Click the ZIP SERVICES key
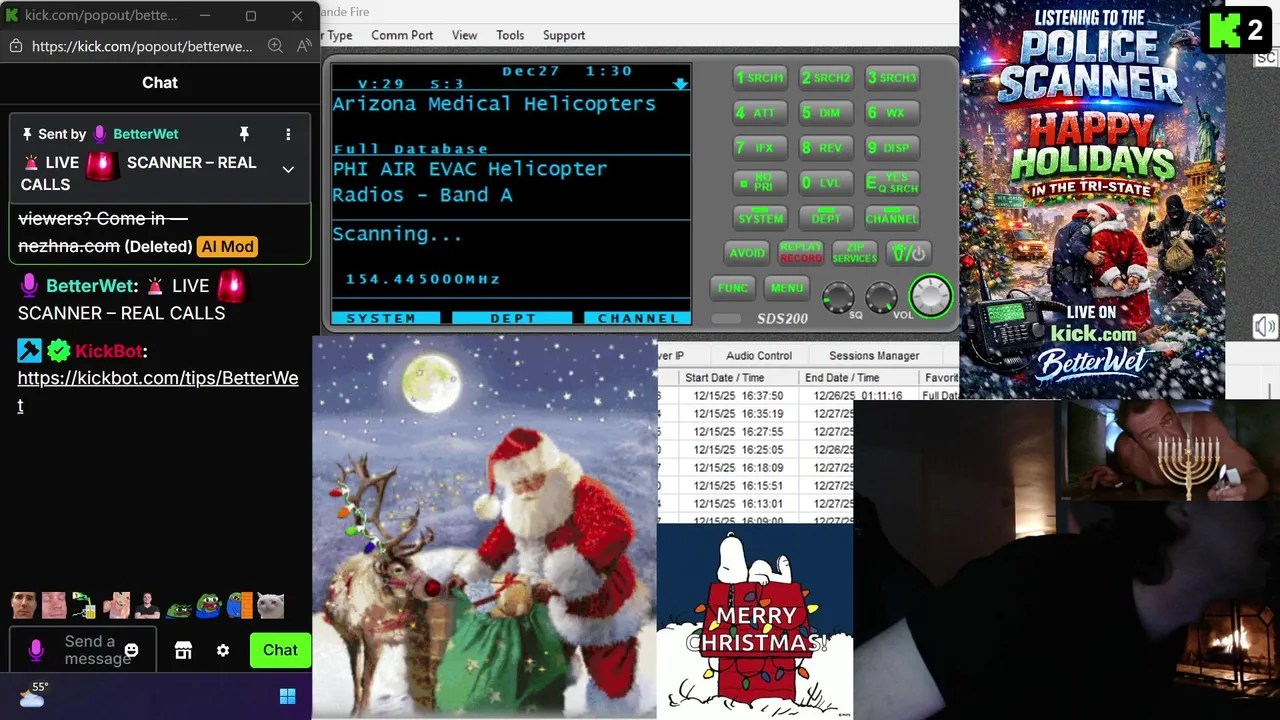Screen dimensions: 1280x720 point(855,253)
